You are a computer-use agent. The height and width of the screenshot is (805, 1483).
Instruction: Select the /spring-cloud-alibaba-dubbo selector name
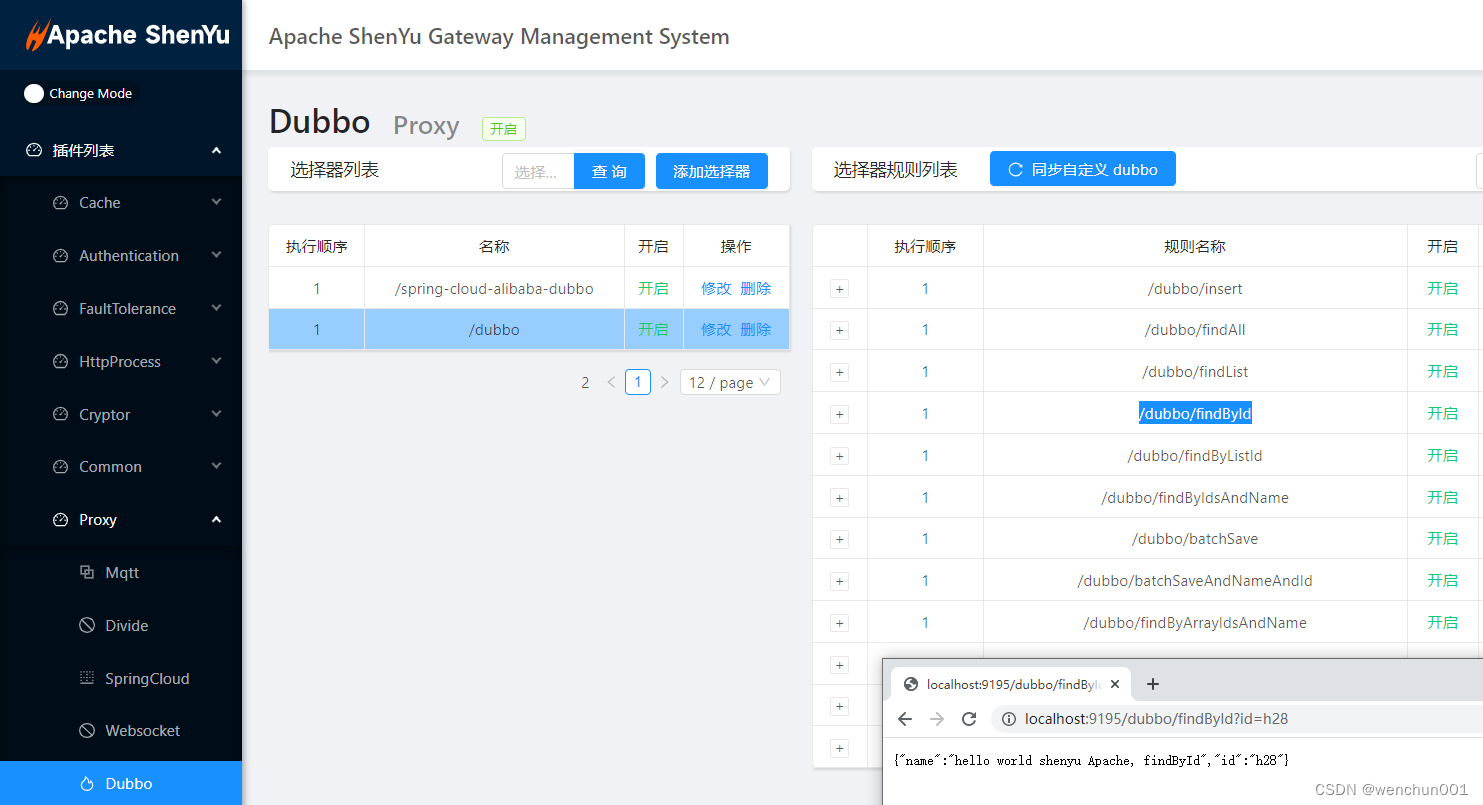coord(494,288)
